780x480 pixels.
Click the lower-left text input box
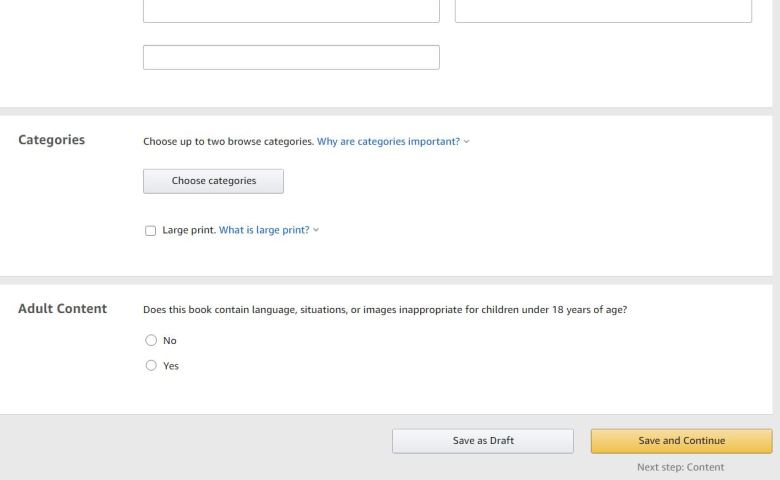(291, 57)
